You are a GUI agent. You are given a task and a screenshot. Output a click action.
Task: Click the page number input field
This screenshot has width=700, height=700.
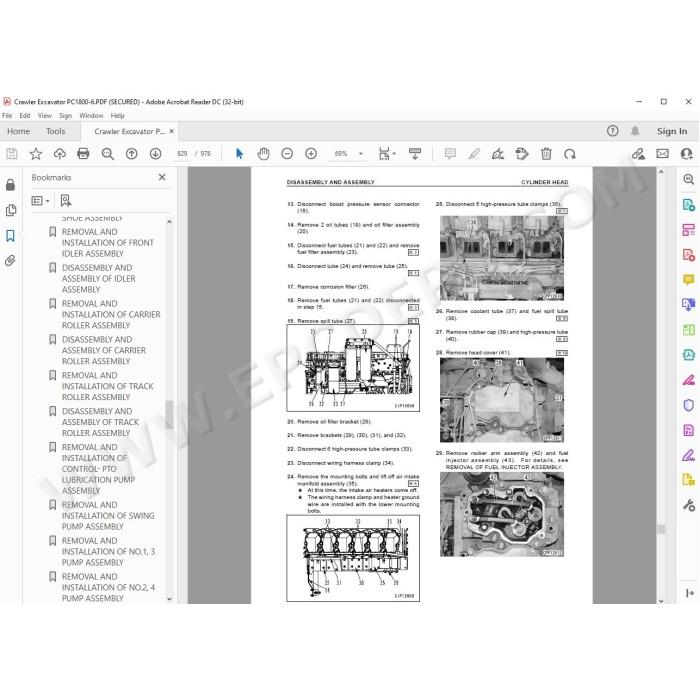coord(182,154)
